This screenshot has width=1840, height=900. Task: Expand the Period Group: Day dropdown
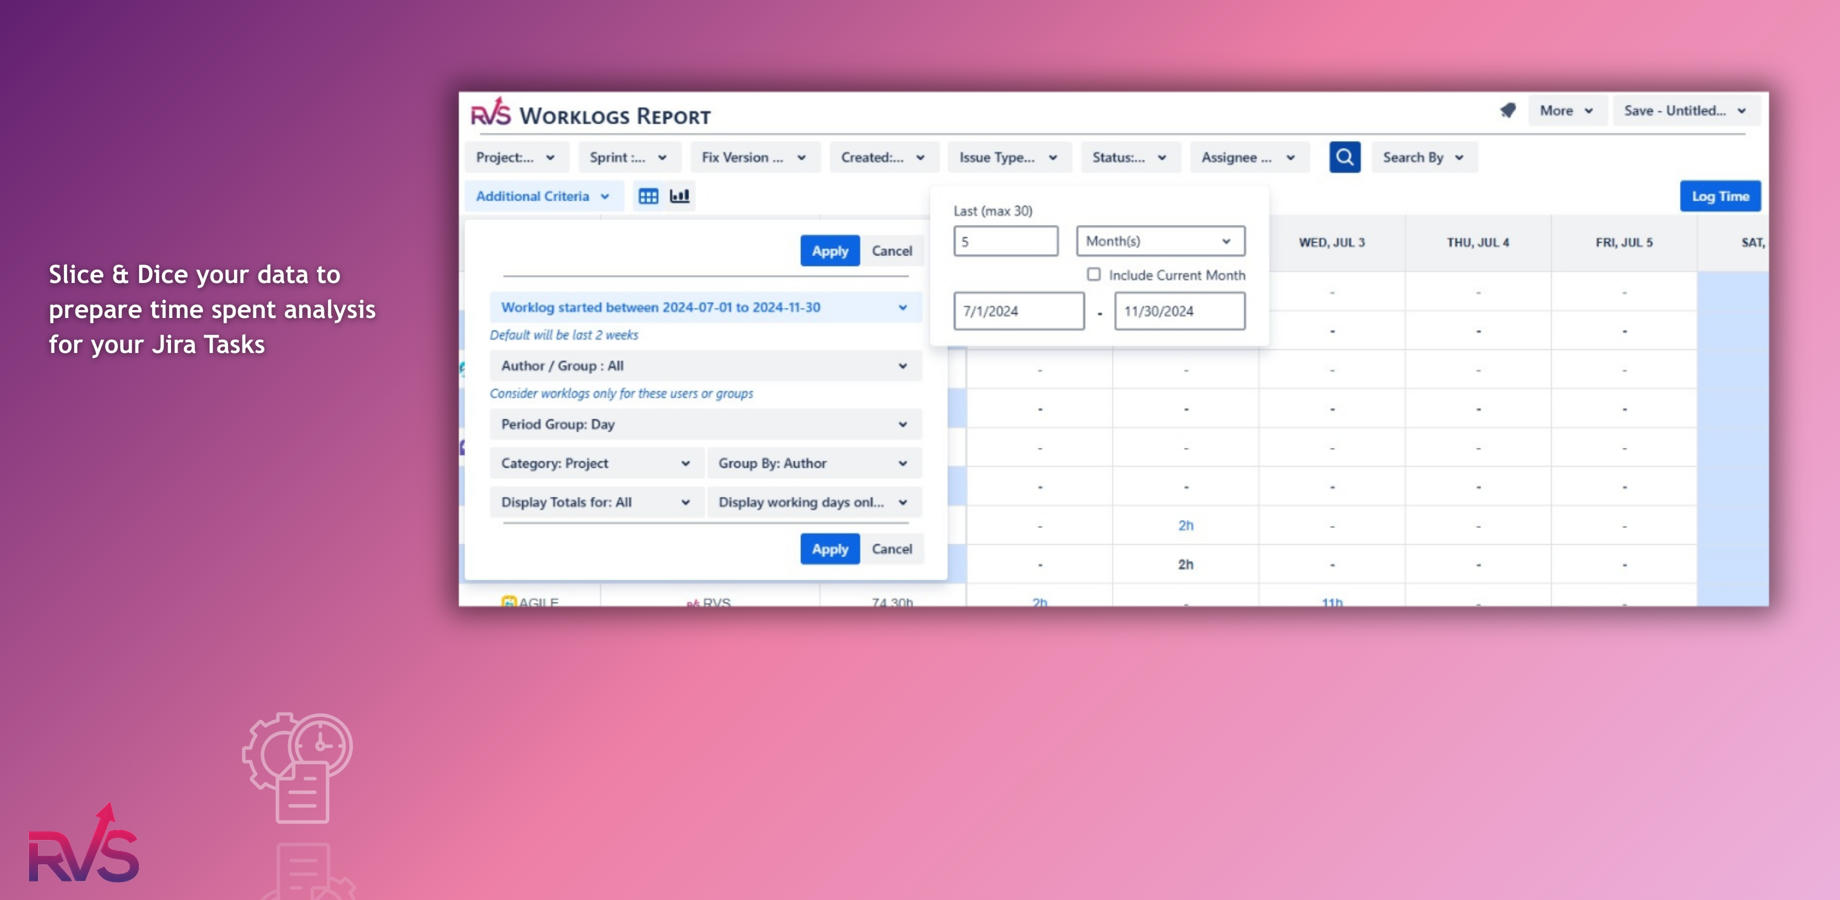pyautogui.click(x=705, y=424)
